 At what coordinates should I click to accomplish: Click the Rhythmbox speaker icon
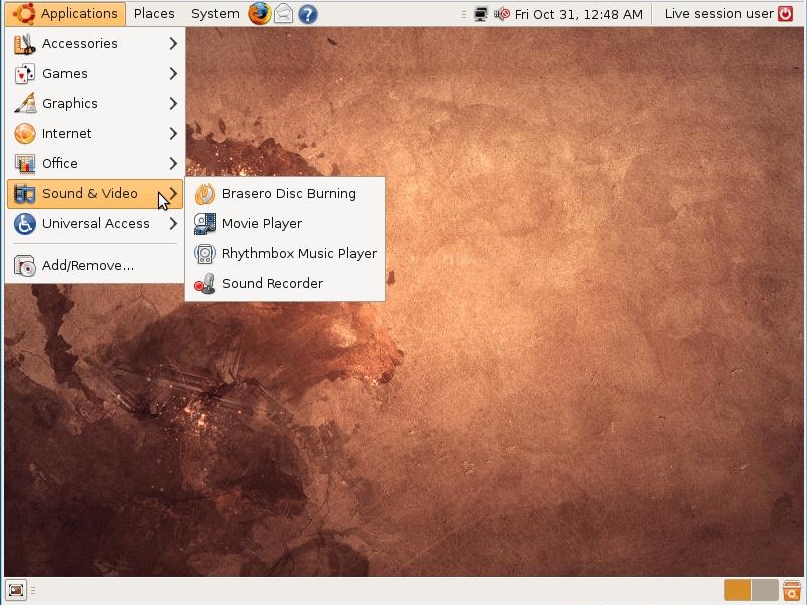[205, 254]
